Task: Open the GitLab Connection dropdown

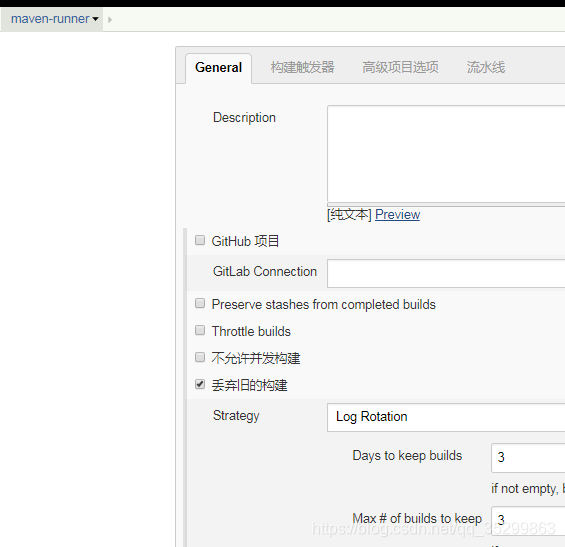Action: pyautogui.click(x=446, y=274)
